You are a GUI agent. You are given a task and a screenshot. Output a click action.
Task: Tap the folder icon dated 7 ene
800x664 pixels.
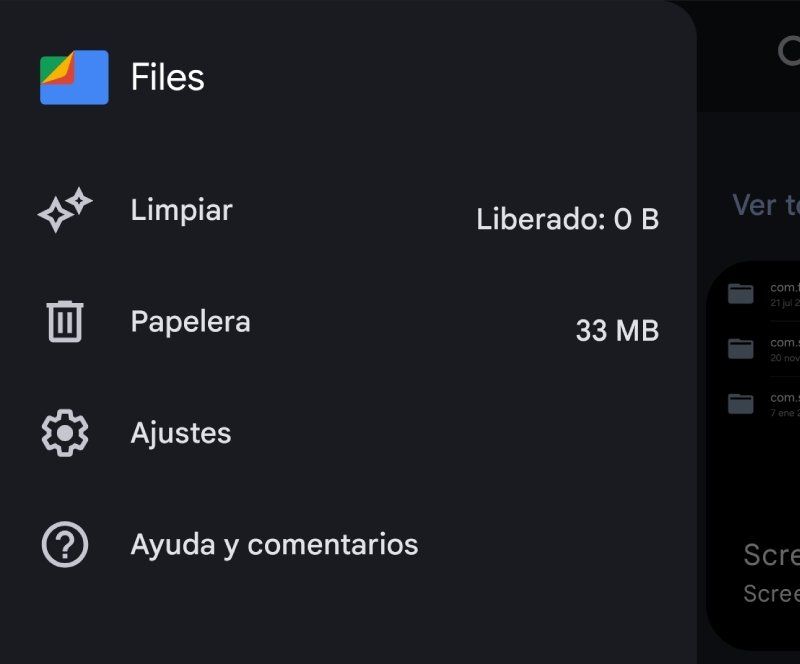pos(740,405)
